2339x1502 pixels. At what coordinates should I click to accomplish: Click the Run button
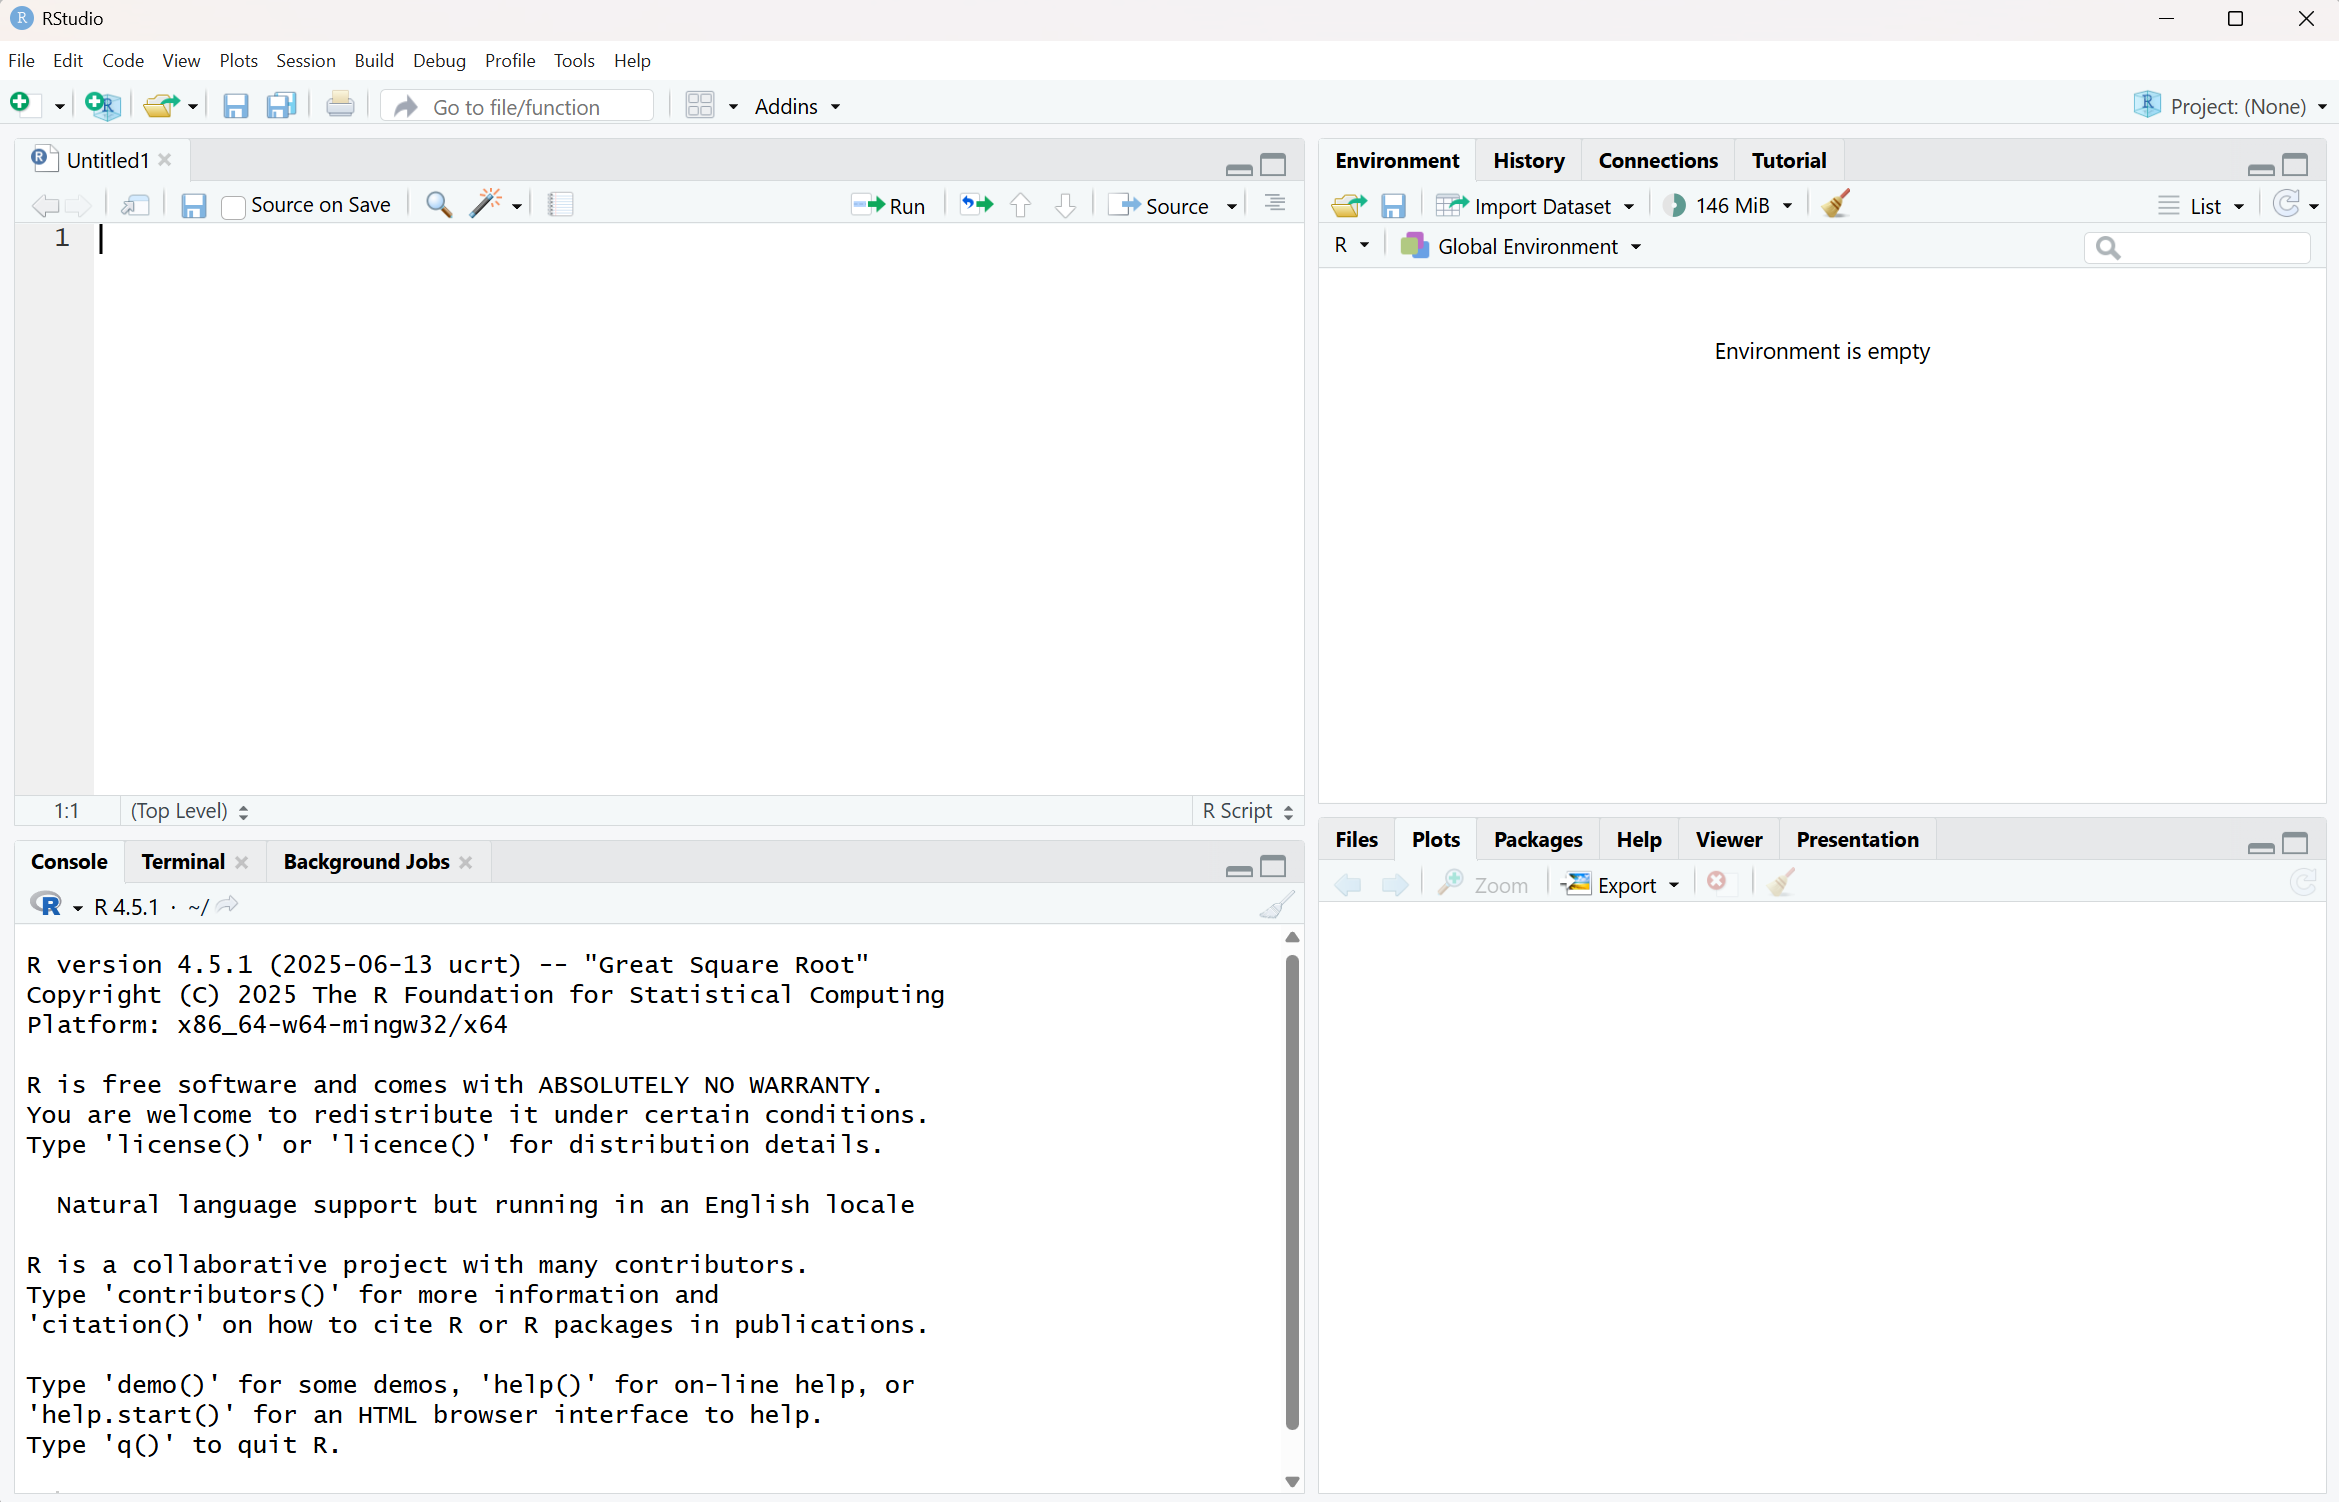[889, 206]
